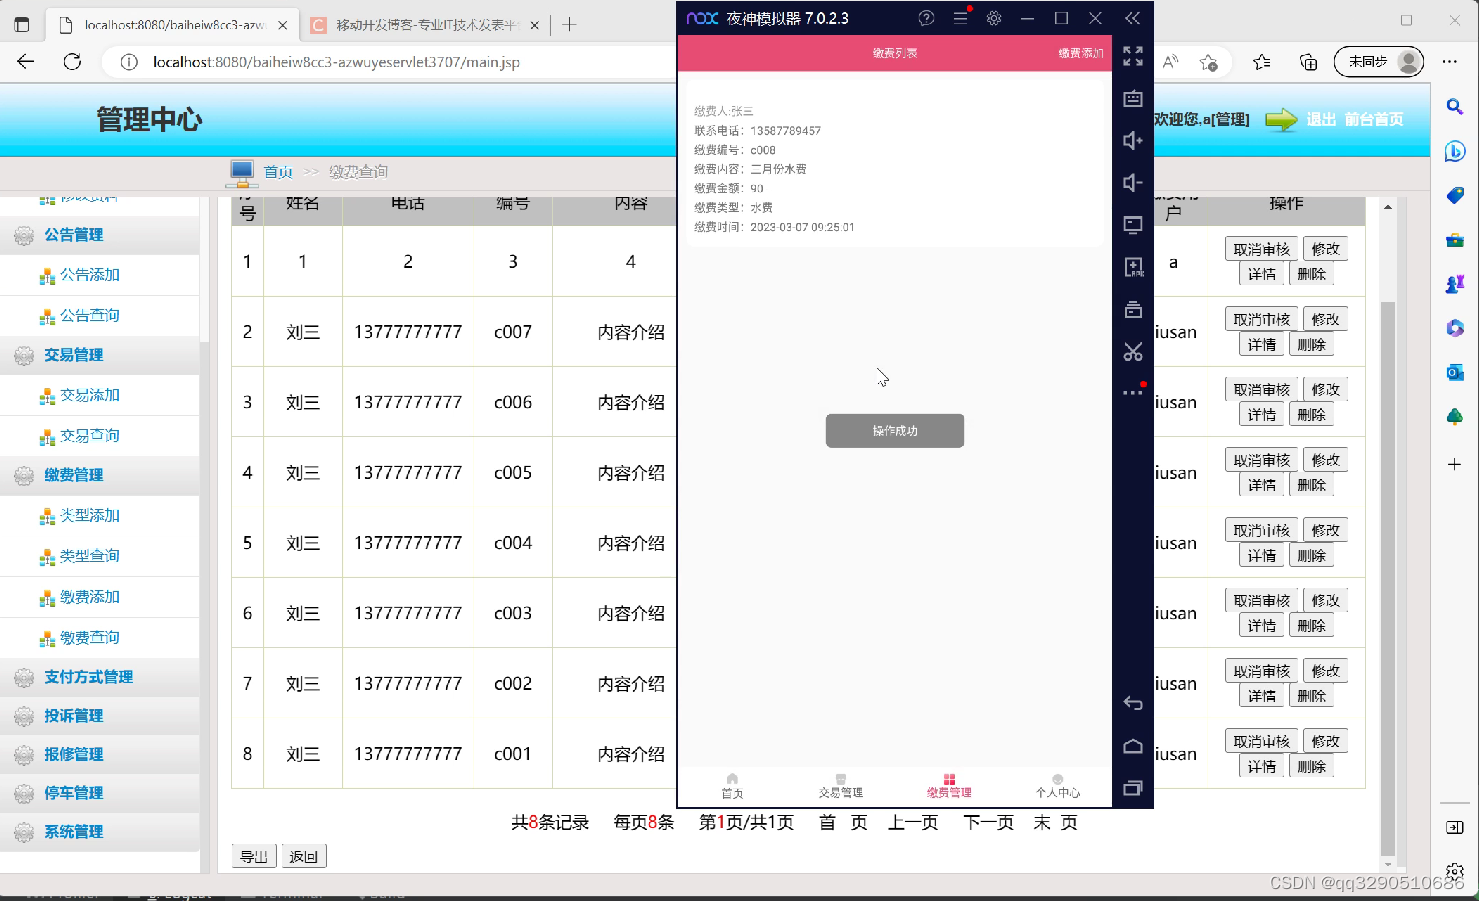Open 交易查询 in sidebar
The width and height of the screenshot is (1479, 901).
(x=89, y=436)
